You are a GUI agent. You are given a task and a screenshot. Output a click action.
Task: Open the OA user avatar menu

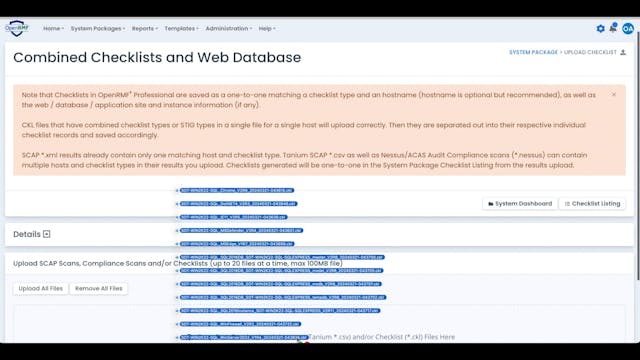click(x=628, y=28)
